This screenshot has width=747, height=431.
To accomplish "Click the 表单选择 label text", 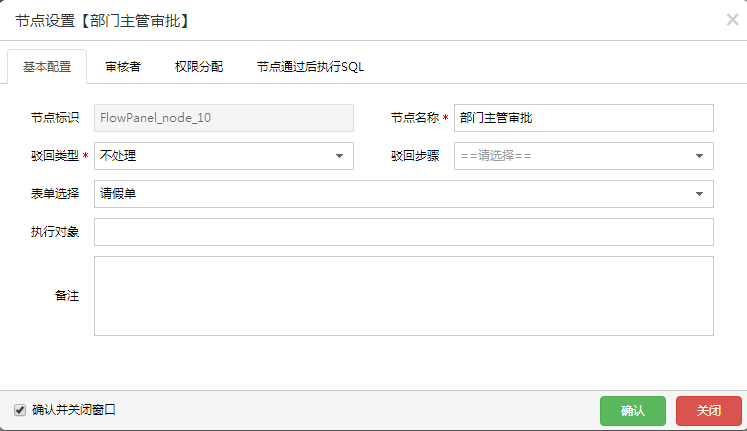I will click(x=55, y=194).
